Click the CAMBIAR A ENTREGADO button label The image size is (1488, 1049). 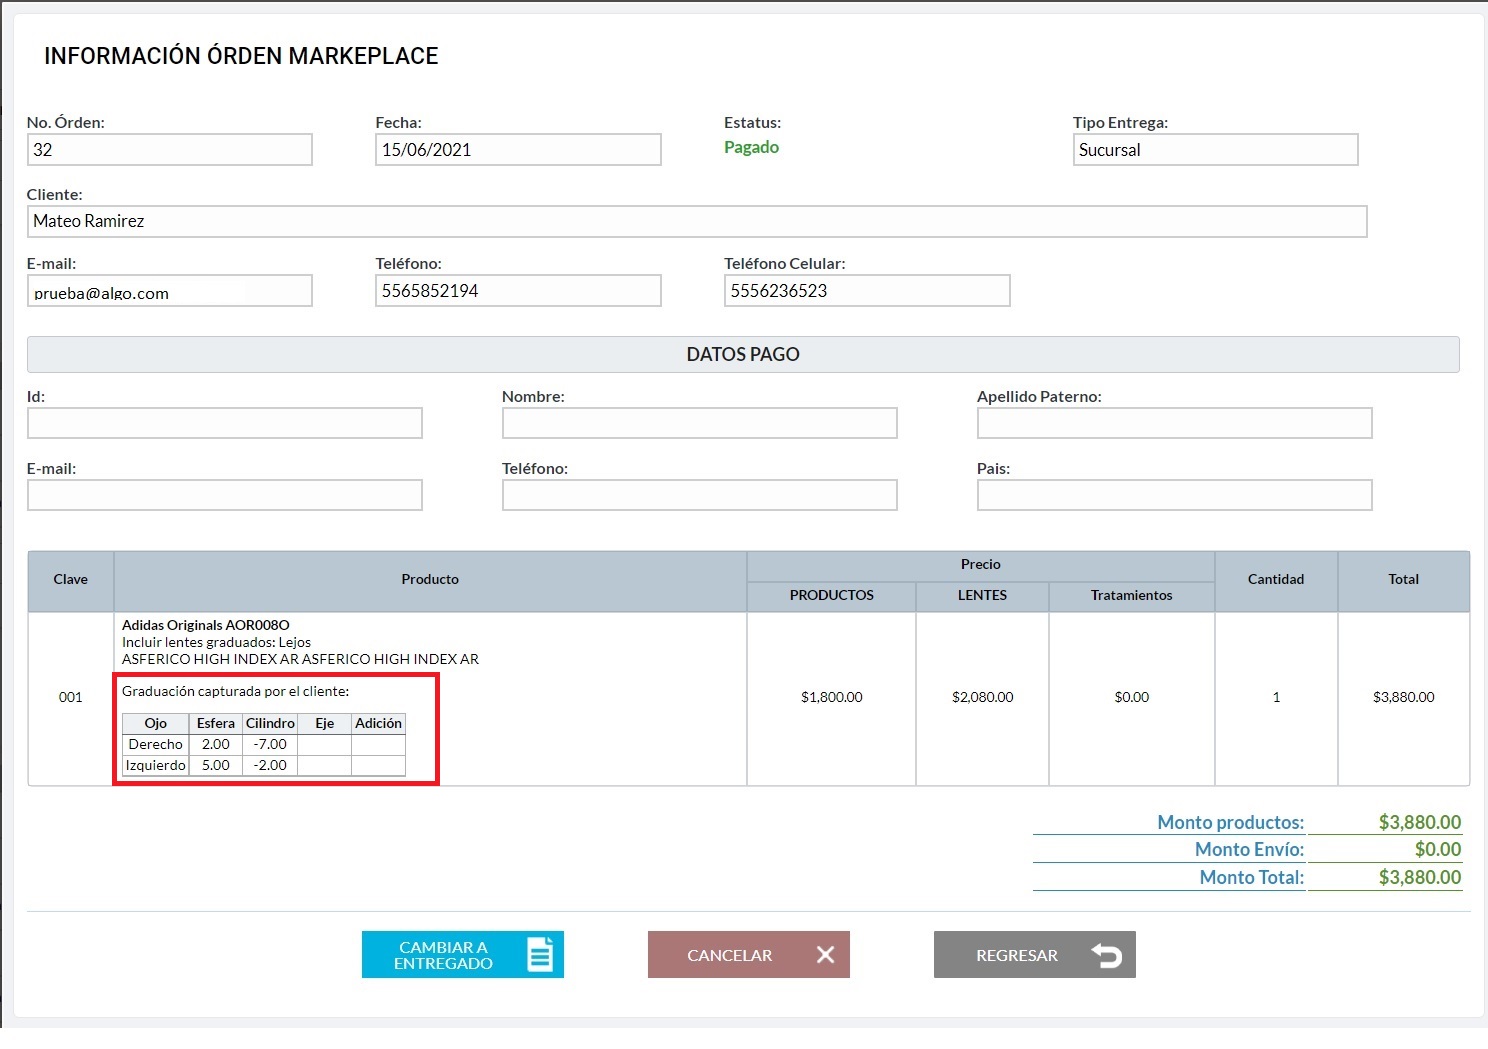[x=443, y=955]
